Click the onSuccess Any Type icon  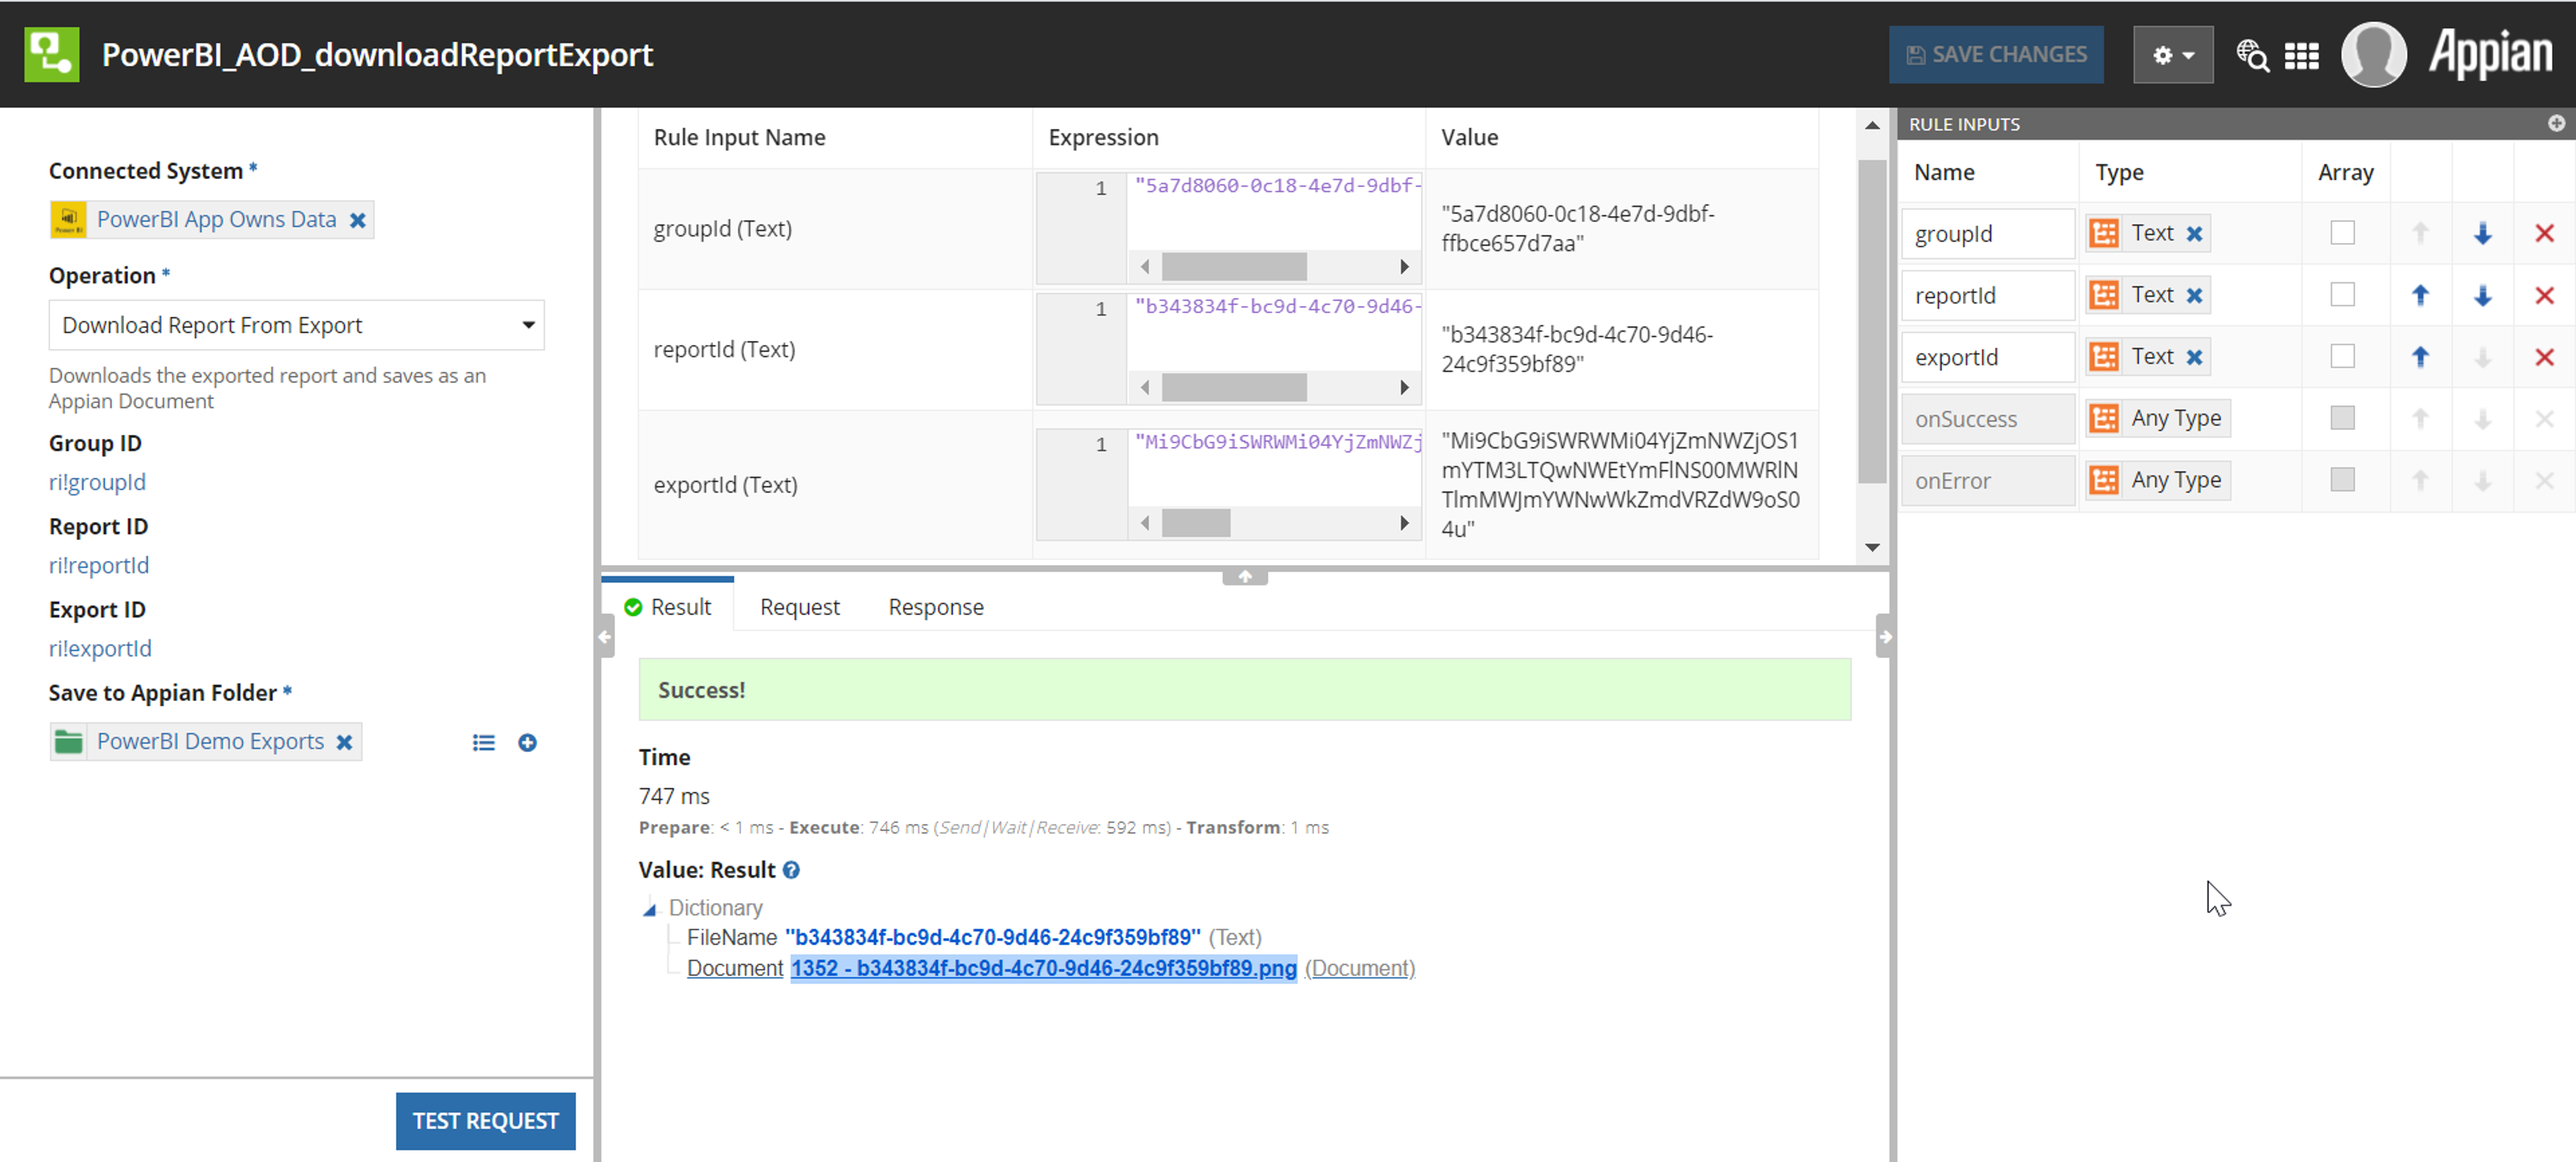coord(2104,418)
